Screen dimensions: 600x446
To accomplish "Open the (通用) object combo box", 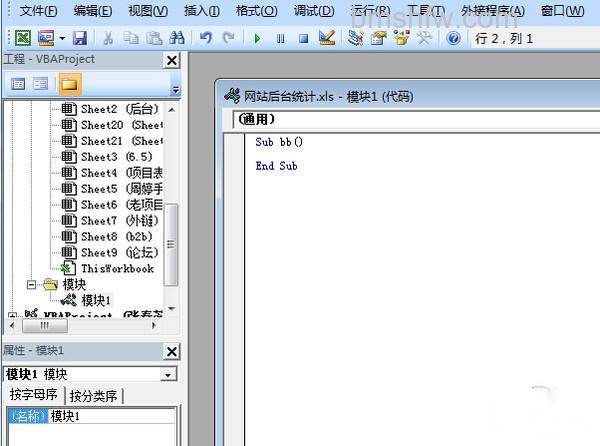I will tap(416, 119).
